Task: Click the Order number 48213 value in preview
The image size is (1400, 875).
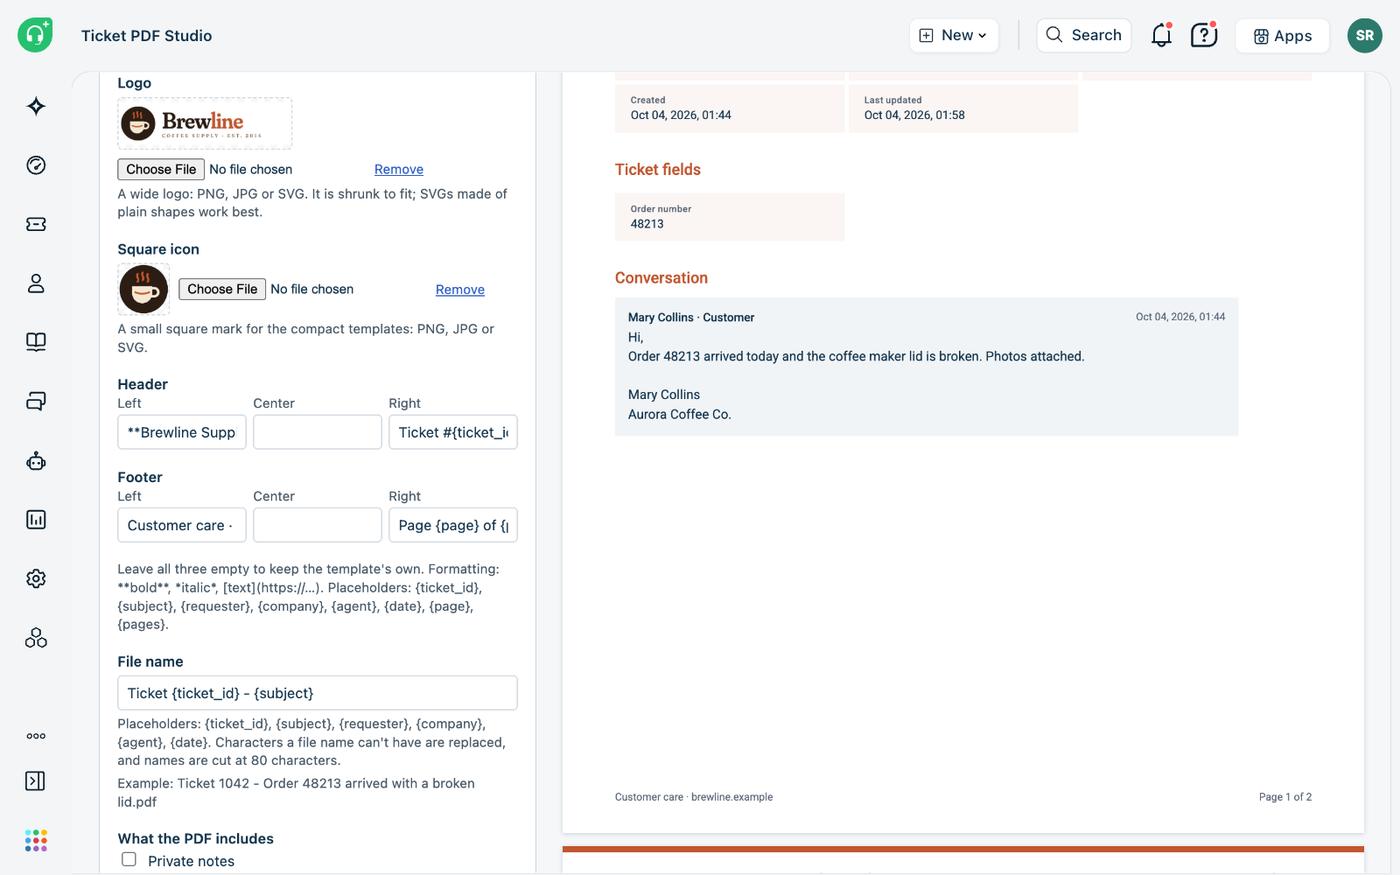Action: pyautogui.click(x=647, y=224)
